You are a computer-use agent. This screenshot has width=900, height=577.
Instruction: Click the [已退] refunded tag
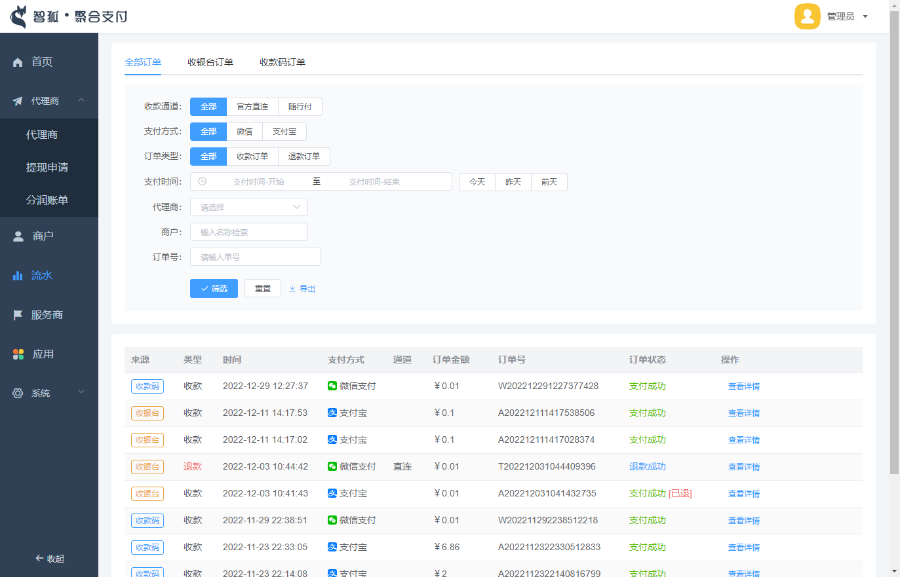pyautogui.click(x=680, y=494)
